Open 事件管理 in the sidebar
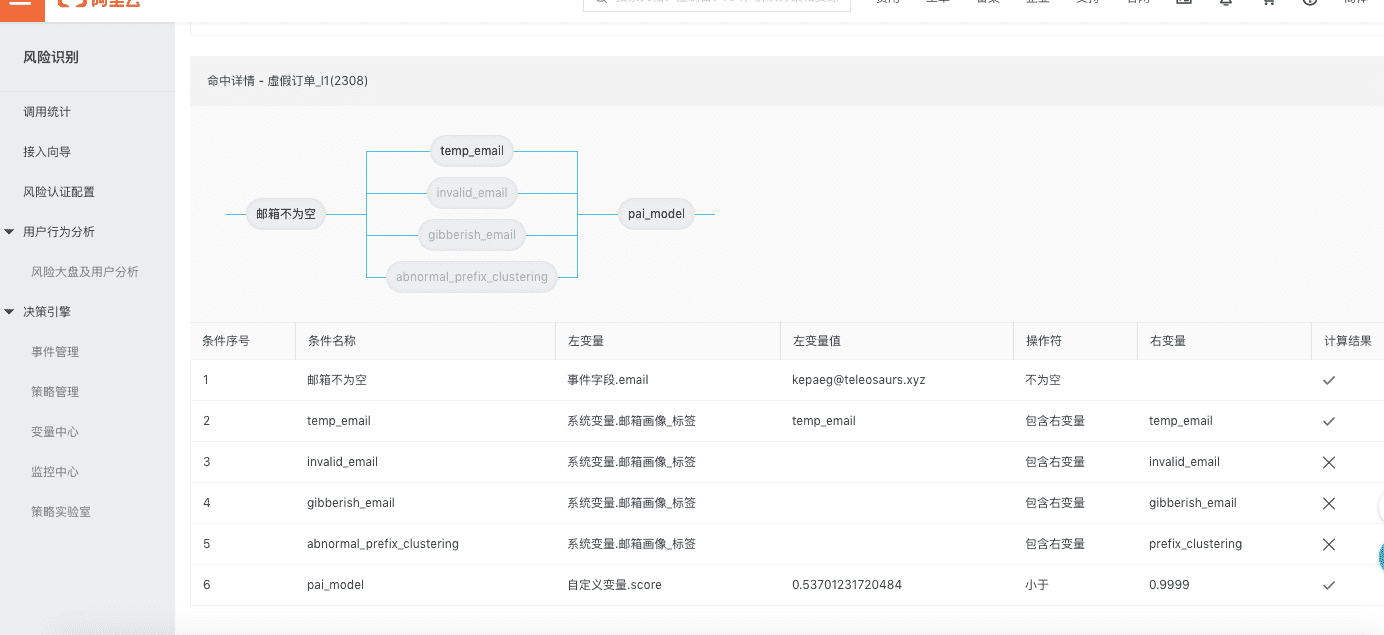This screenshot has height=635, width=1384. (x=55, y=352)
